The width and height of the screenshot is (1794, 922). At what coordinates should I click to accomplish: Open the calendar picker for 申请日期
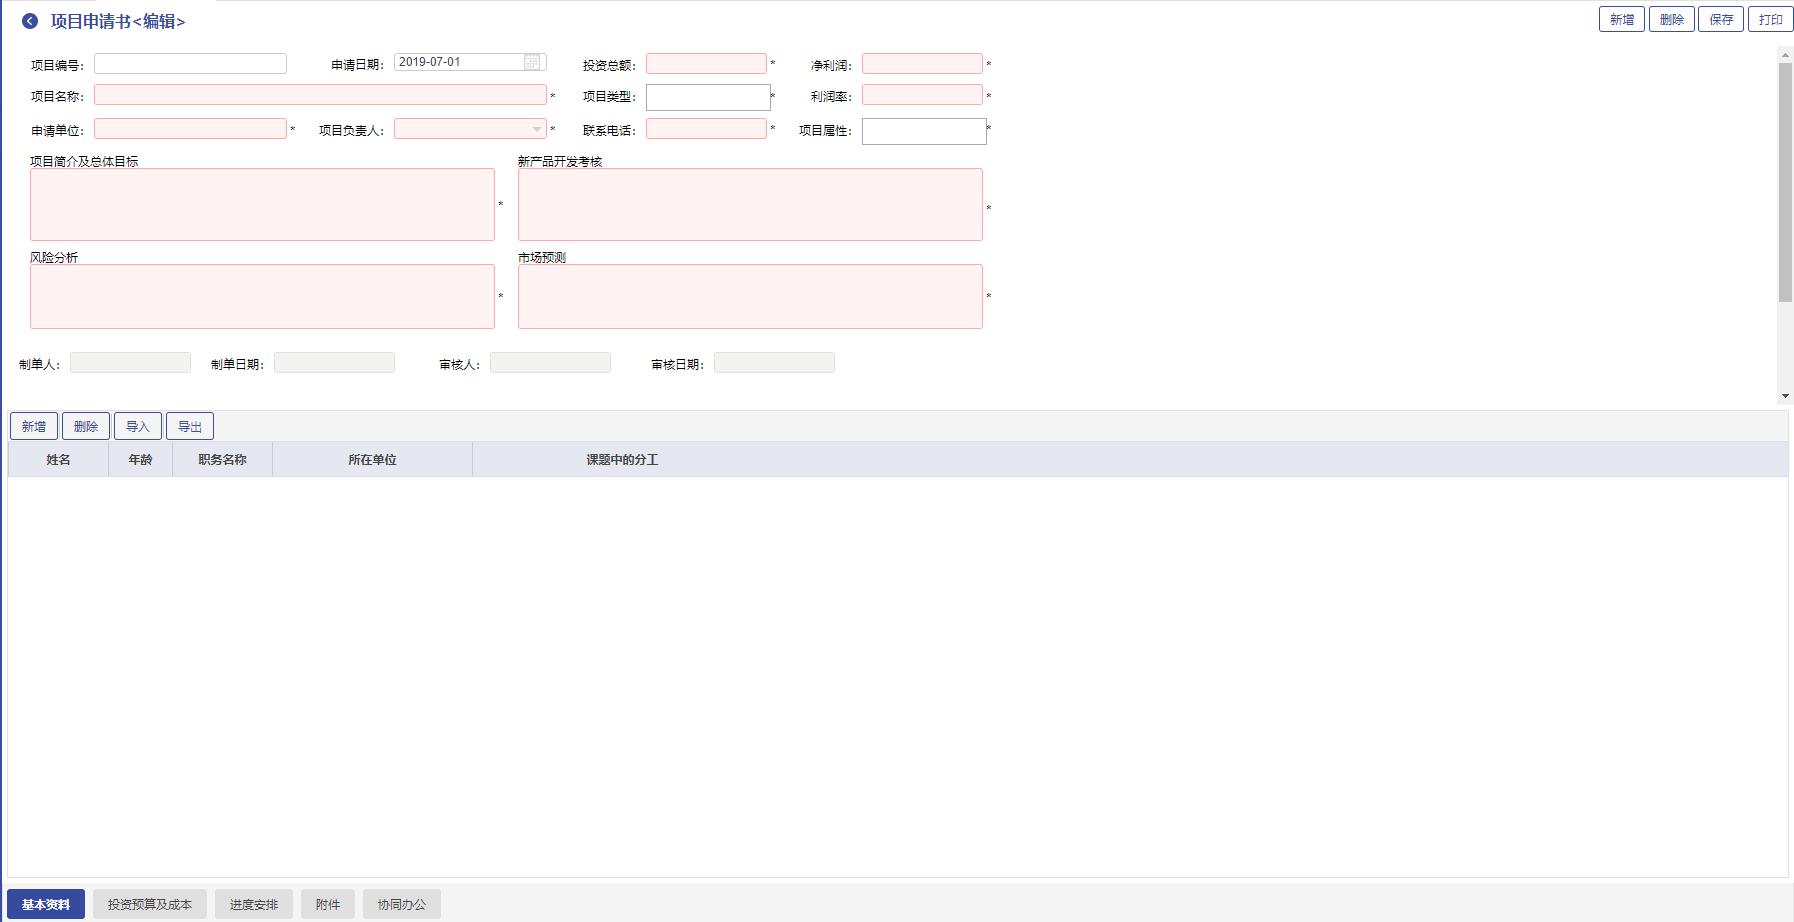tap(532, 62)
